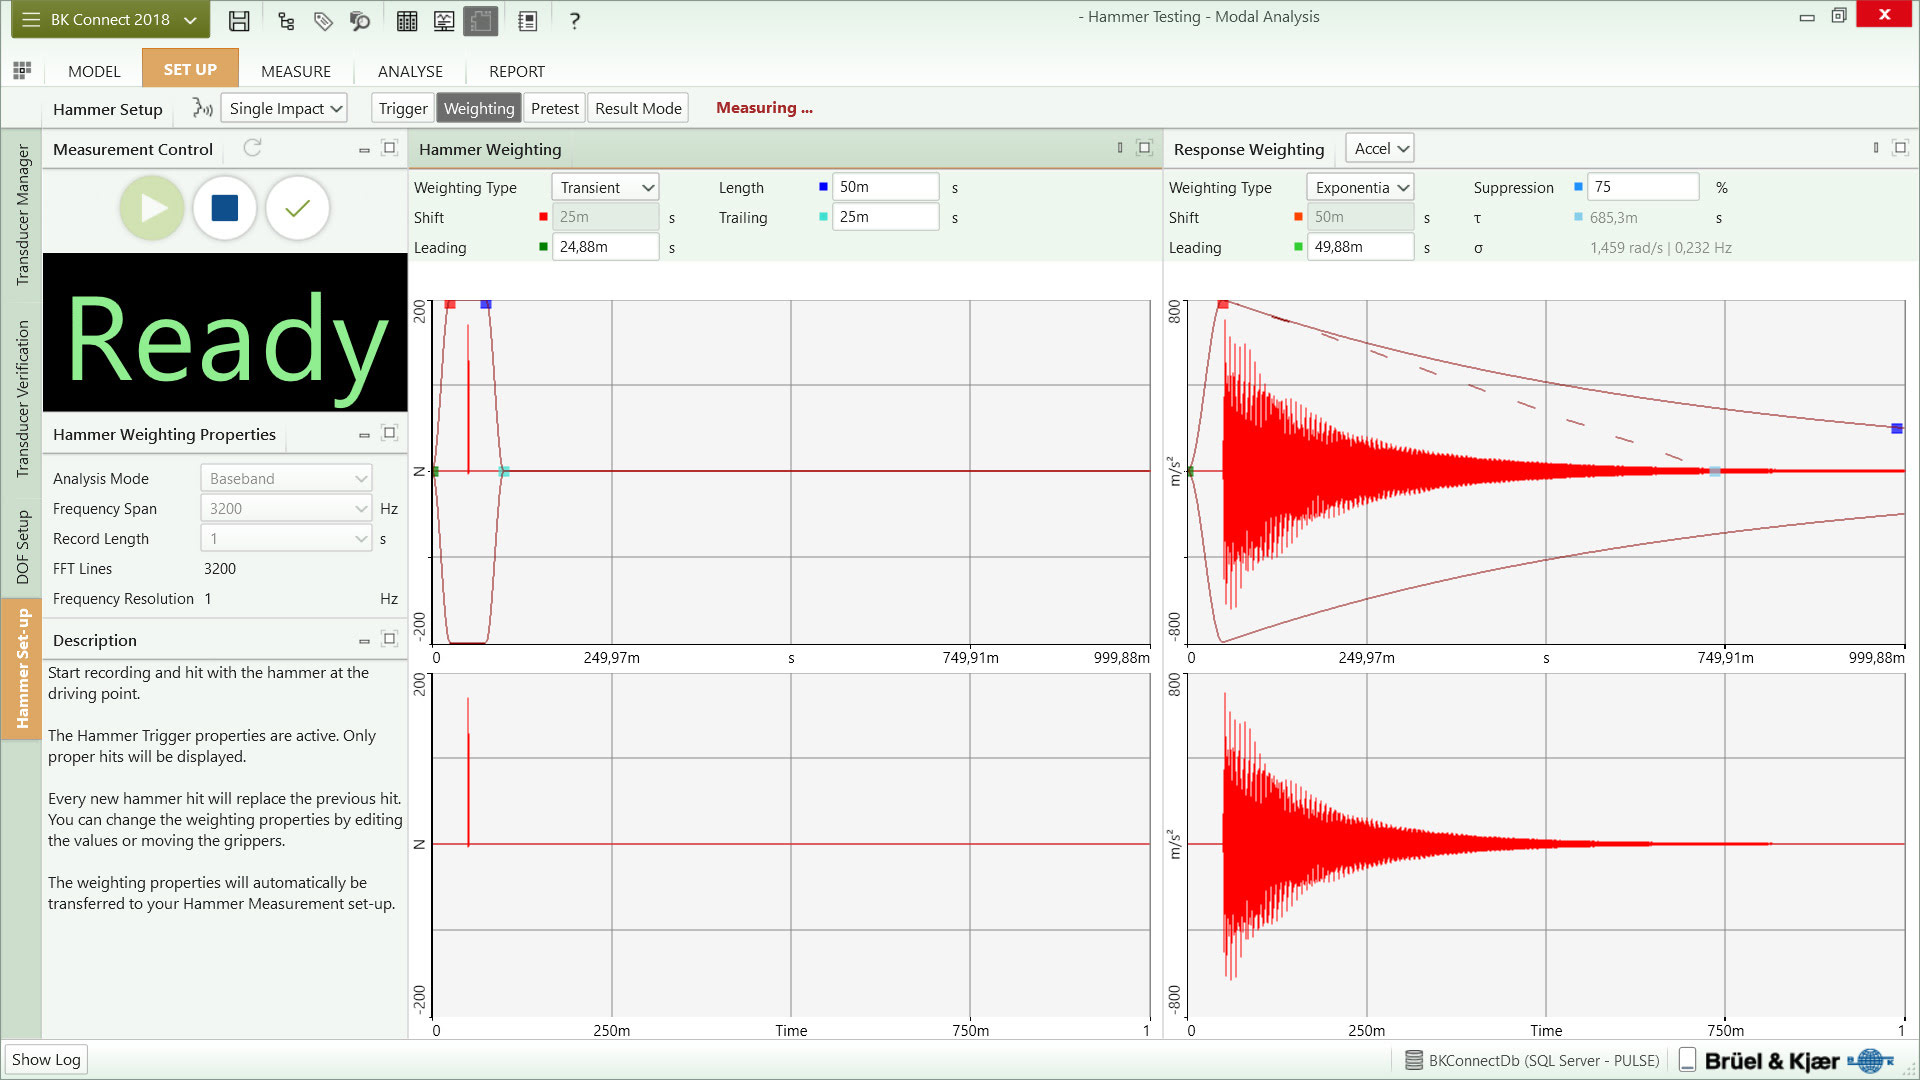
Task: Open the Transducer Verification side tab
Action: click(x=22, y=398)
